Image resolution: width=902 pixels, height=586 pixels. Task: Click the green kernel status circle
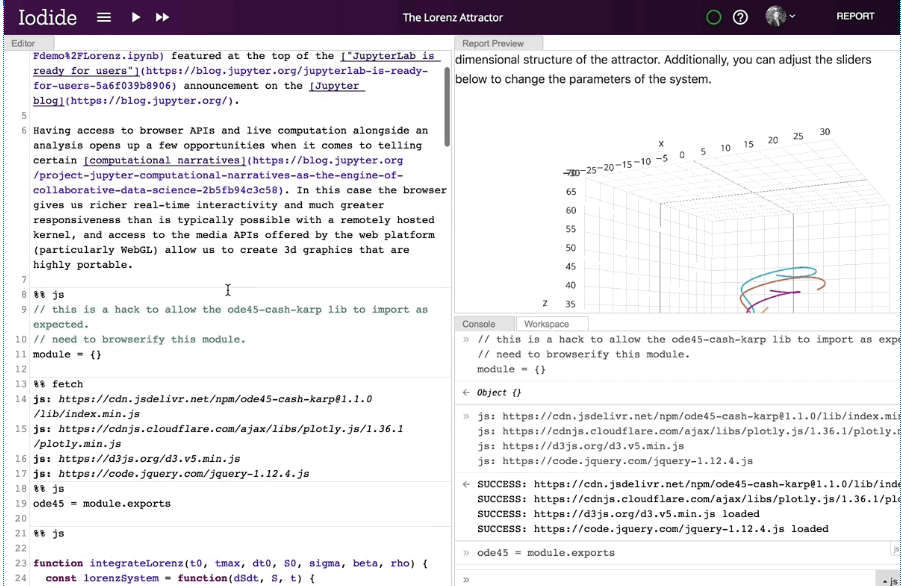tap(713, 17)
